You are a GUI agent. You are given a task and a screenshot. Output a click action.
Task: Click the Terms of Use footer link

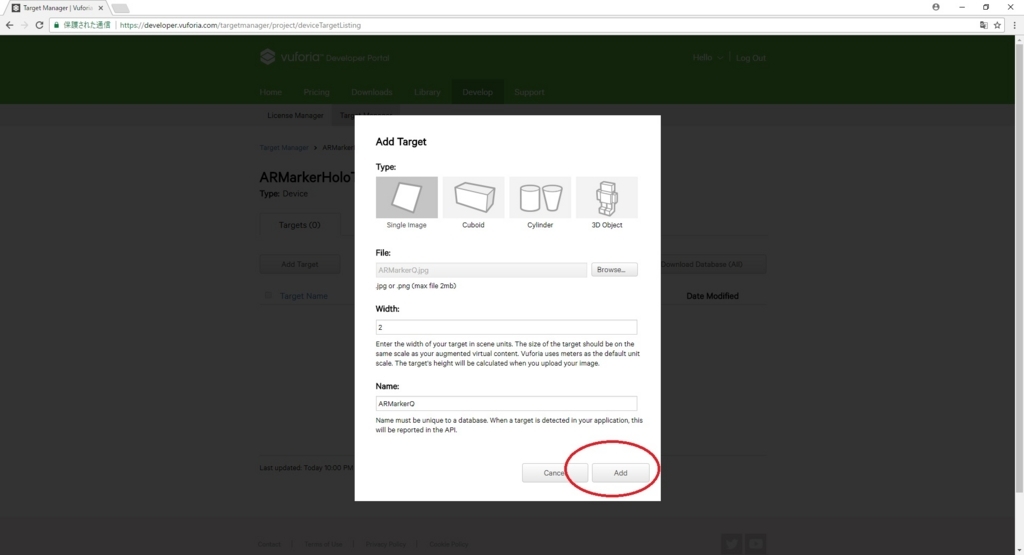[x=323, y=544]
